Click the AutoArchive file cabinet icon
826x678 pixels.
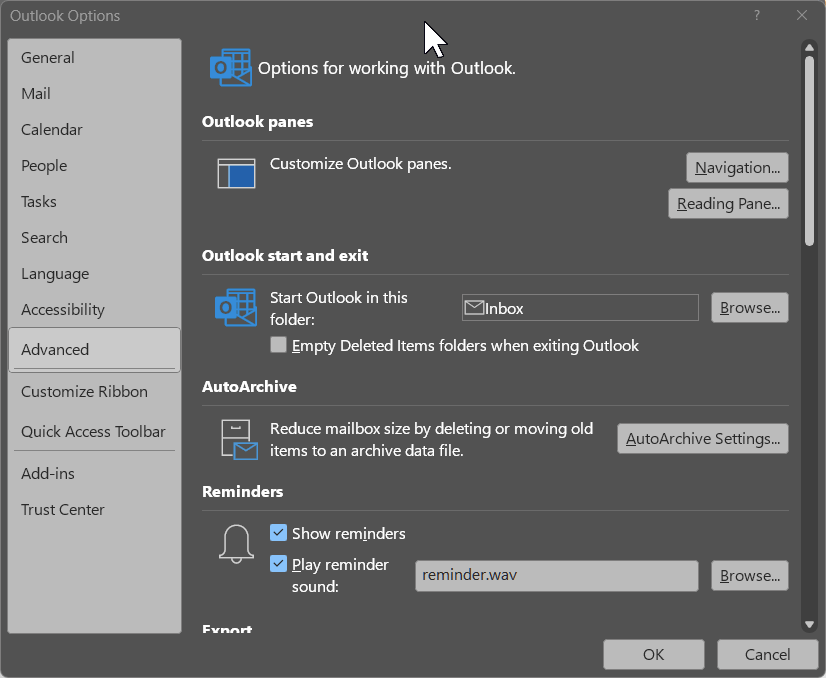(239, 439)
